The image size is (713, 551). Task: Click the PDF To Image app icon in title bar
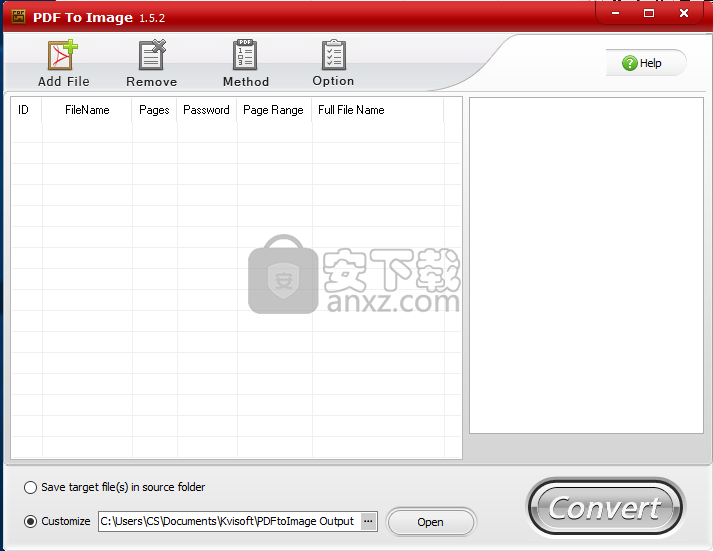[x=19, y=17]
